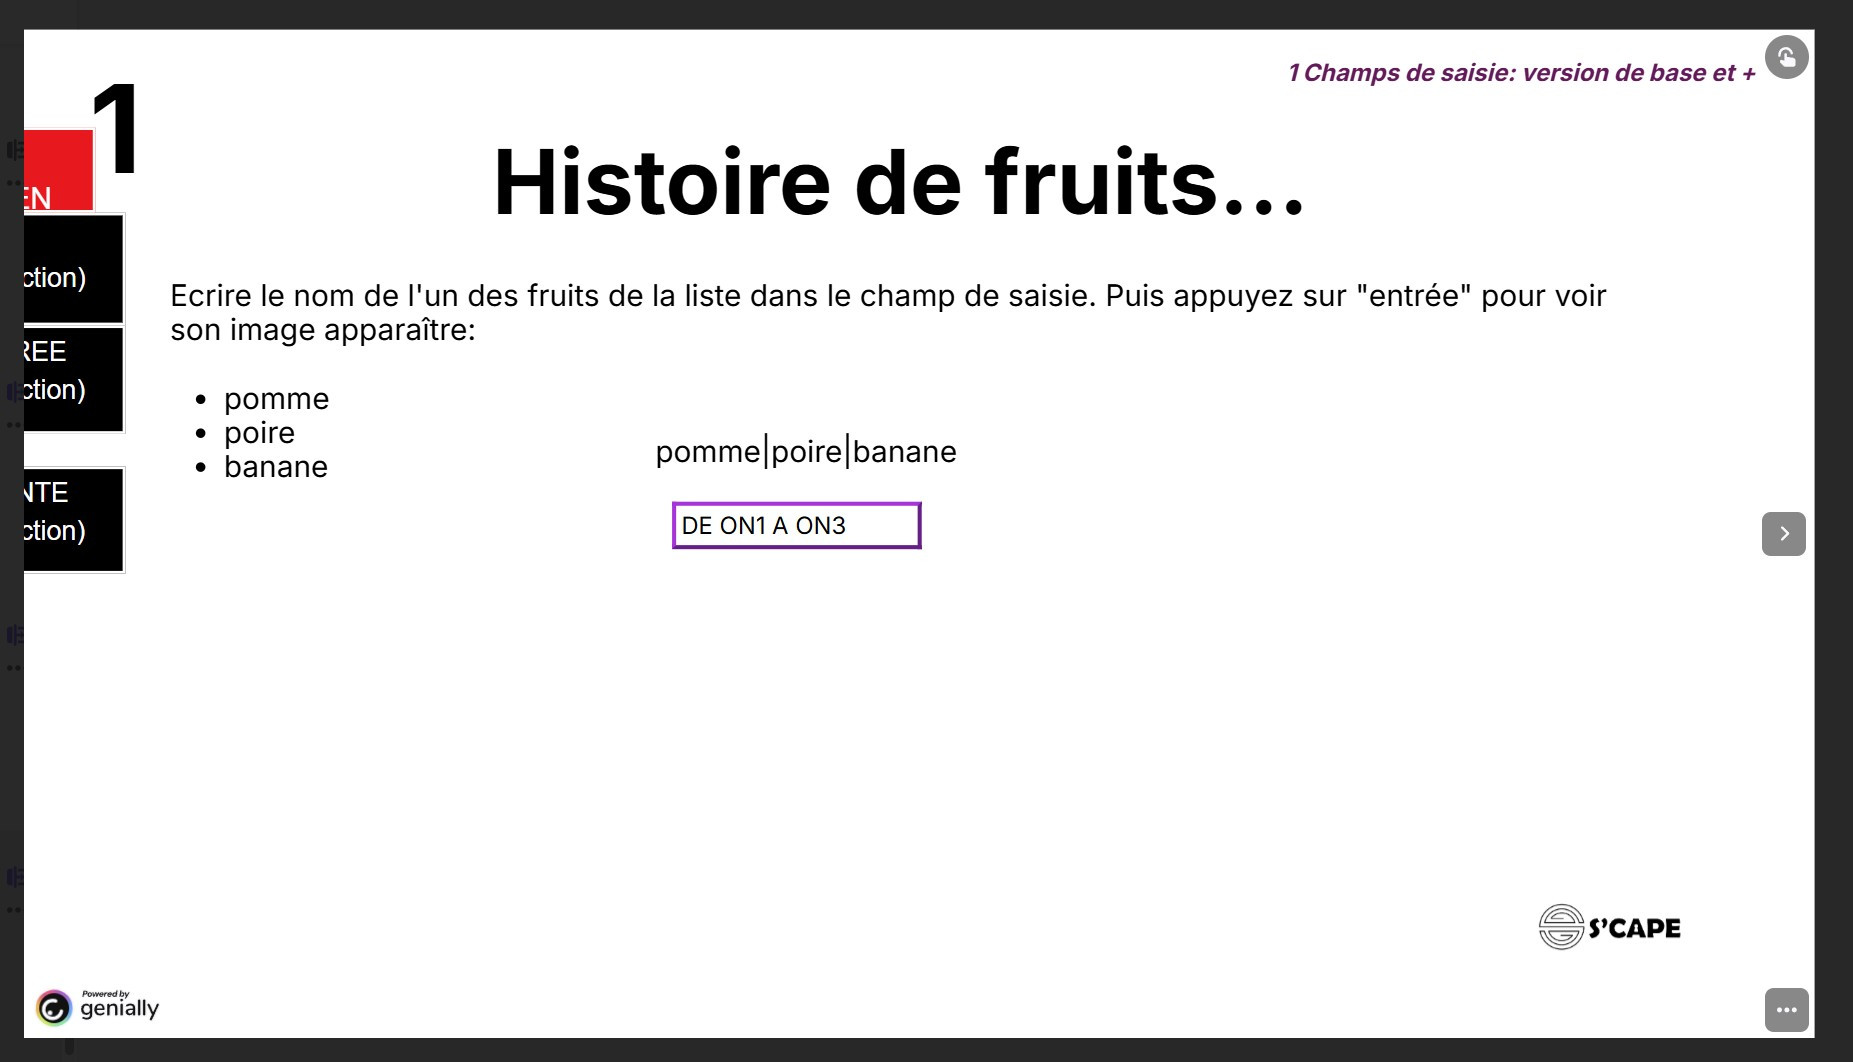Click the Genially logo
The image size is (1853, 1062).
pos(98,1006)
